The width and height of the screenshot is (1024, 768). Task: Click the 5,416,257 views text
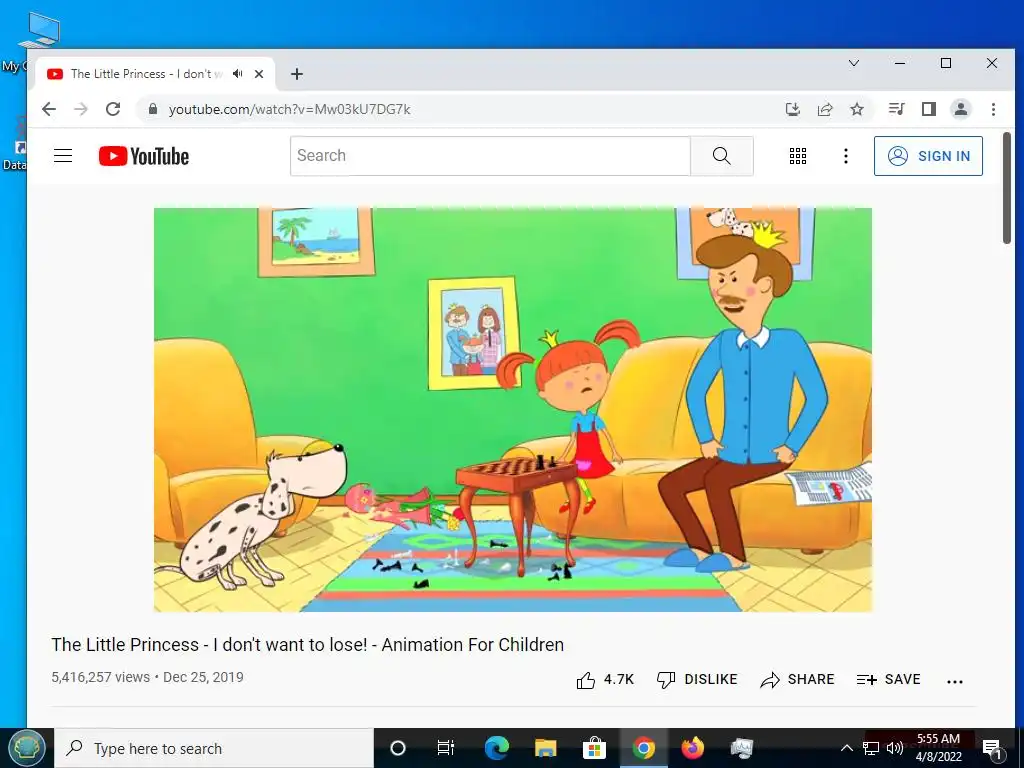(101, 677)
